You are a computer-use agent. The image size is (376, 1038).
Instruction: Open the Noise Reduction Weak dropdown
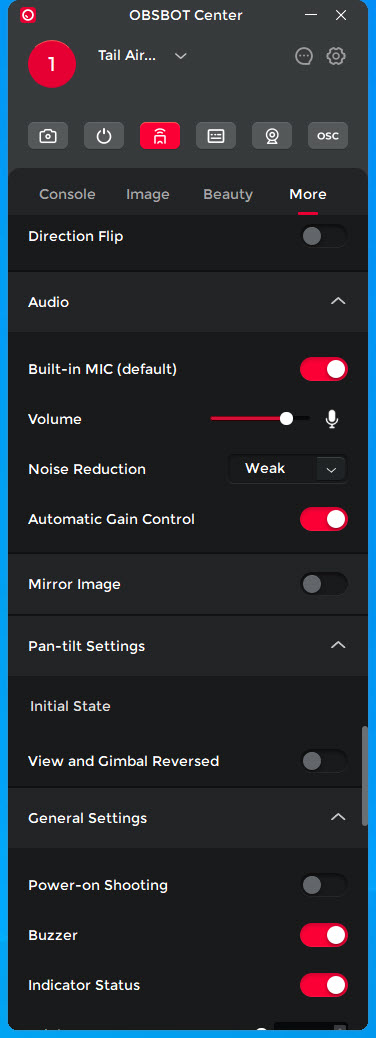[x=288, y=469]
